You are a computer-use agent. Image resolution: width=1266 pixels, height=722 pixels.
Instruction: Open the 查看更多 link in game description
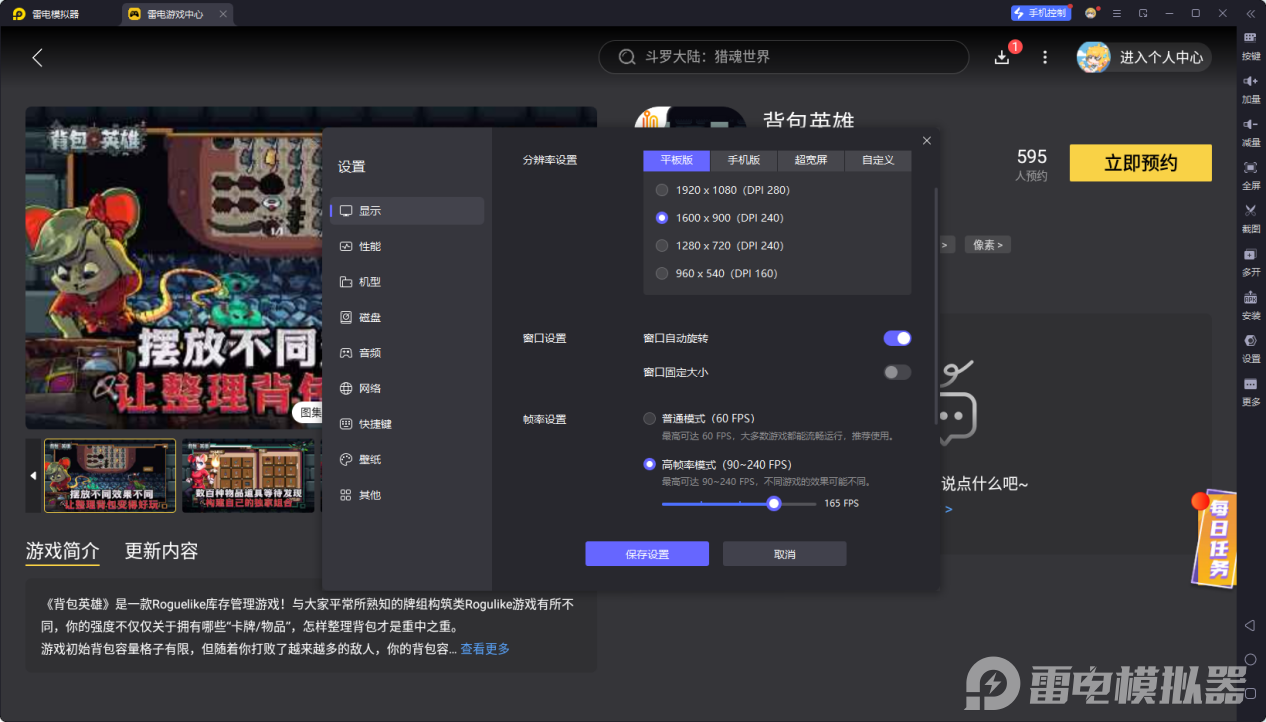click(484, 648)
